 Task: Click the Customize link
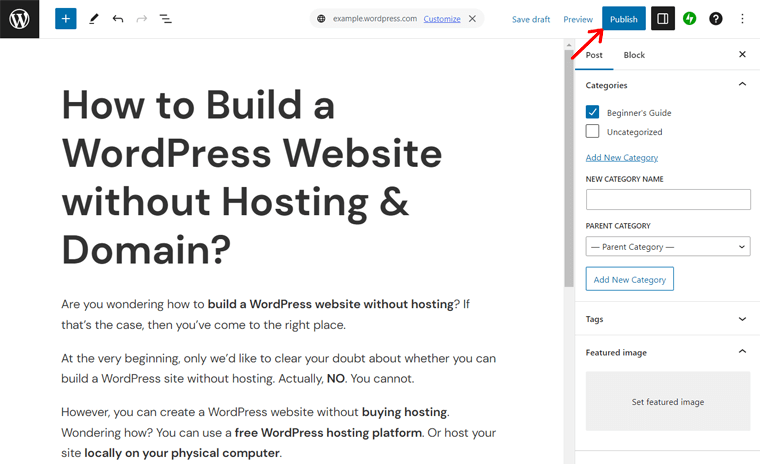(x=442, y=19)
